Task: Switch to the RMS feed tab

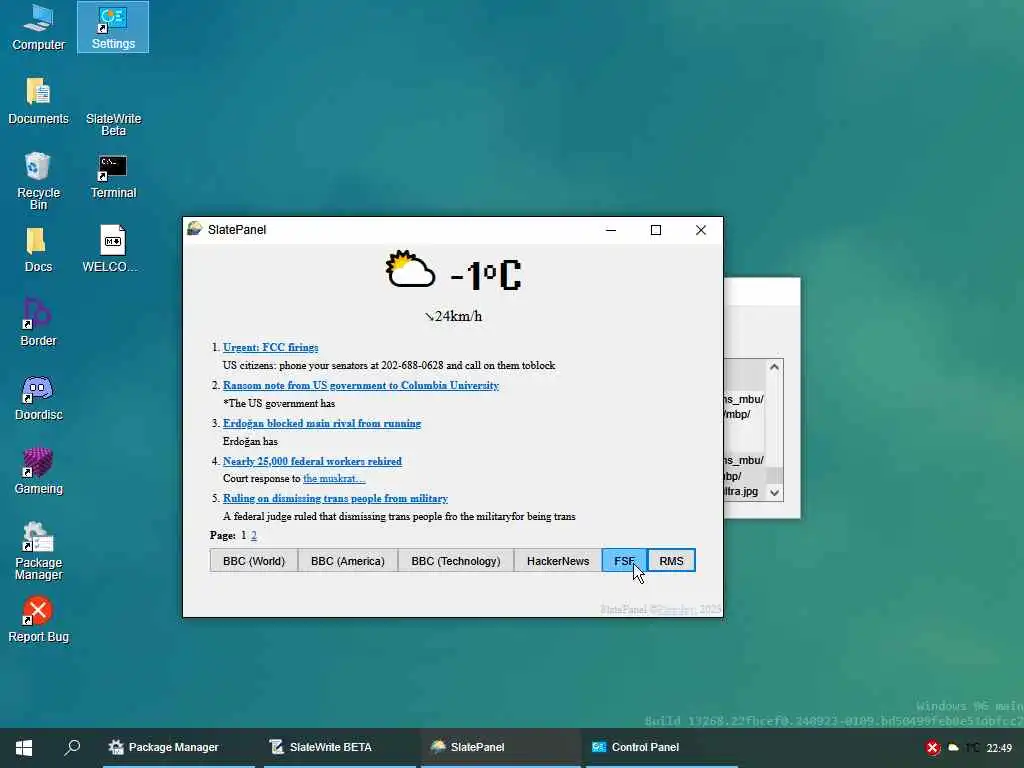Action: (671, 561)
